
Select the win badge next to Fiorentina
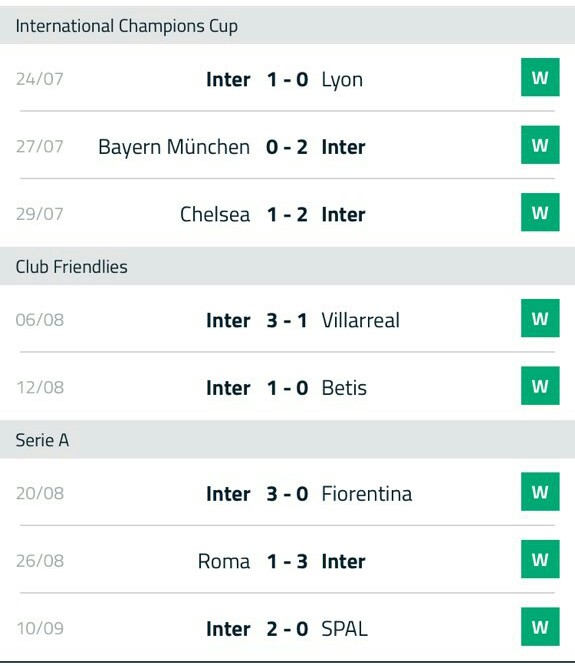coord(540,491)
